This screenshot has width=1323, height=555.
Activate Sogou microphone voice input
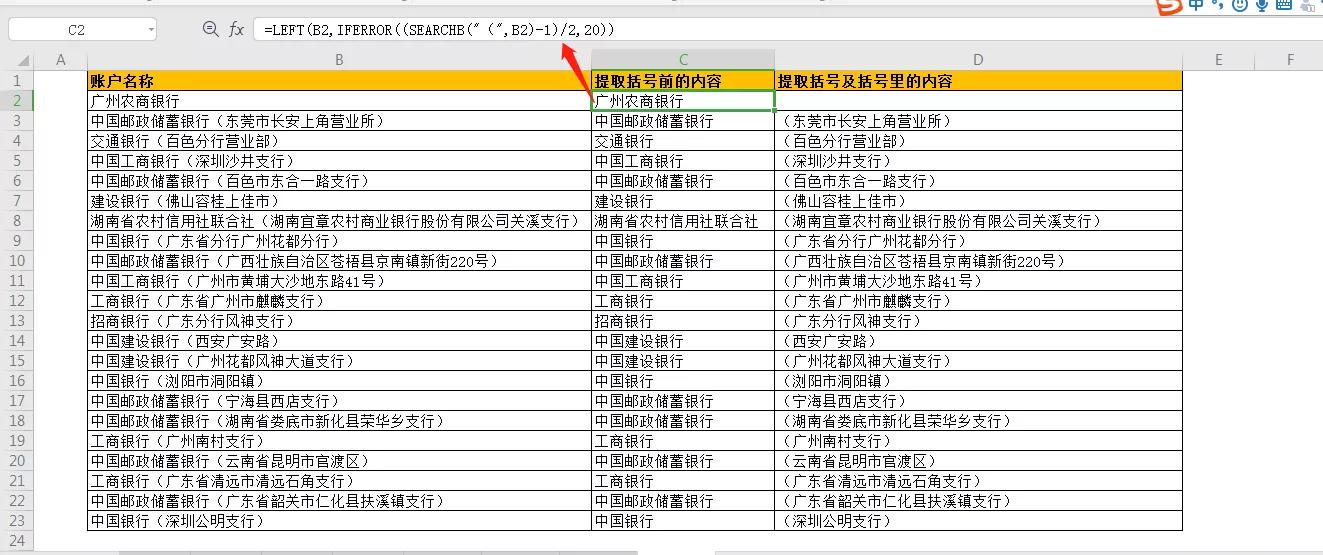coord(1262,6)
